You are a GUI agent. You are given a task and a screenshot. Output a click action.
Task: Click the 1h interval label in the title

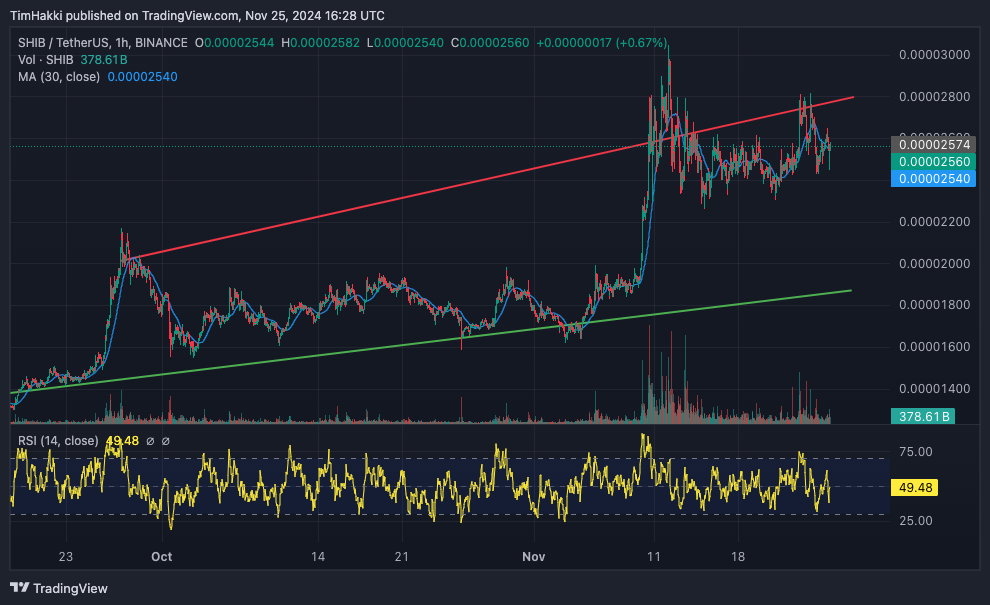pos(122,43)
